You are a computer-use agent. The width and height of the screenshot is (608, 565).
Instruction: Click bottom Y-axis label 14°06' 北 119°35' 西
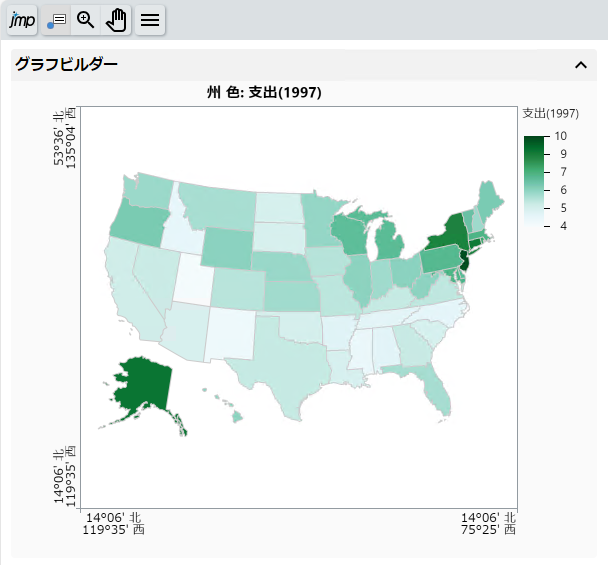pos(64,476)
